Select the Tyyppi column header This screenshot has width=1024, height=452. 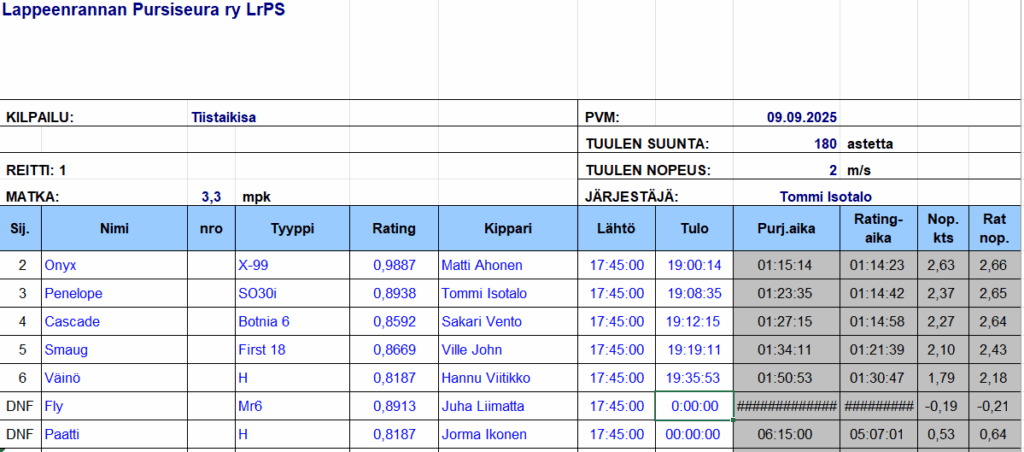(292, 228)
